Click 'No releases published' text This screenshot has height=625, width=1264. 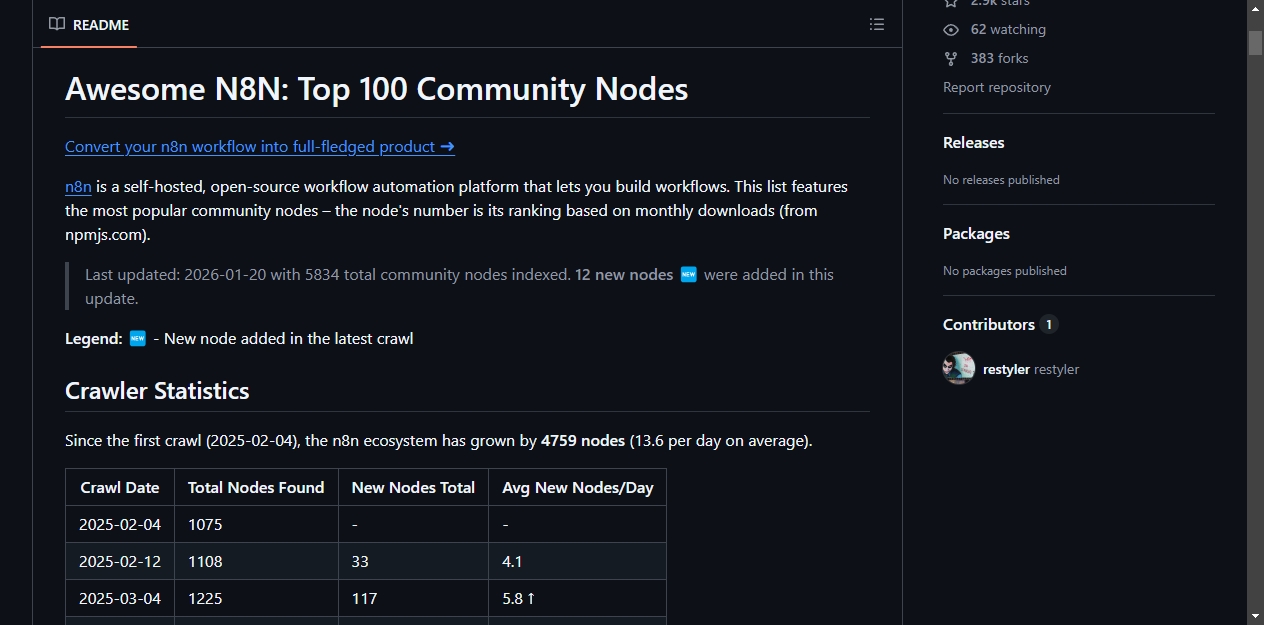pos(1001,180)
